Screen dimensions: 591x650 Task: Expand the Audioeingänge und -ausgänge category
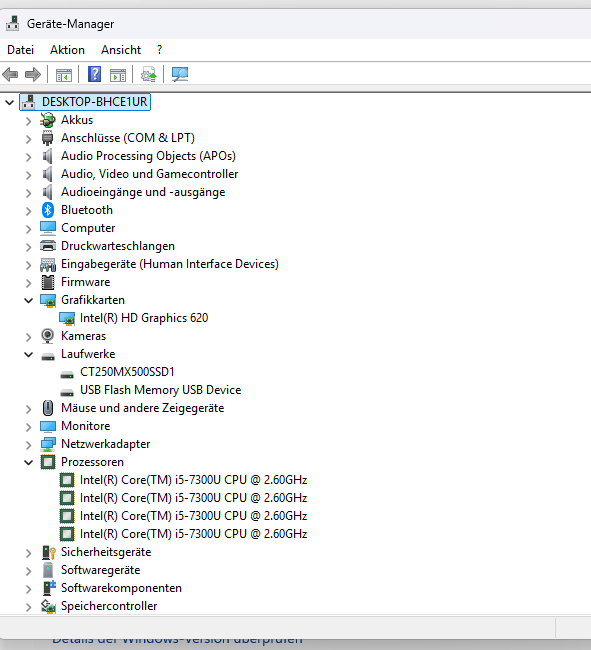(x=28, y=193)
